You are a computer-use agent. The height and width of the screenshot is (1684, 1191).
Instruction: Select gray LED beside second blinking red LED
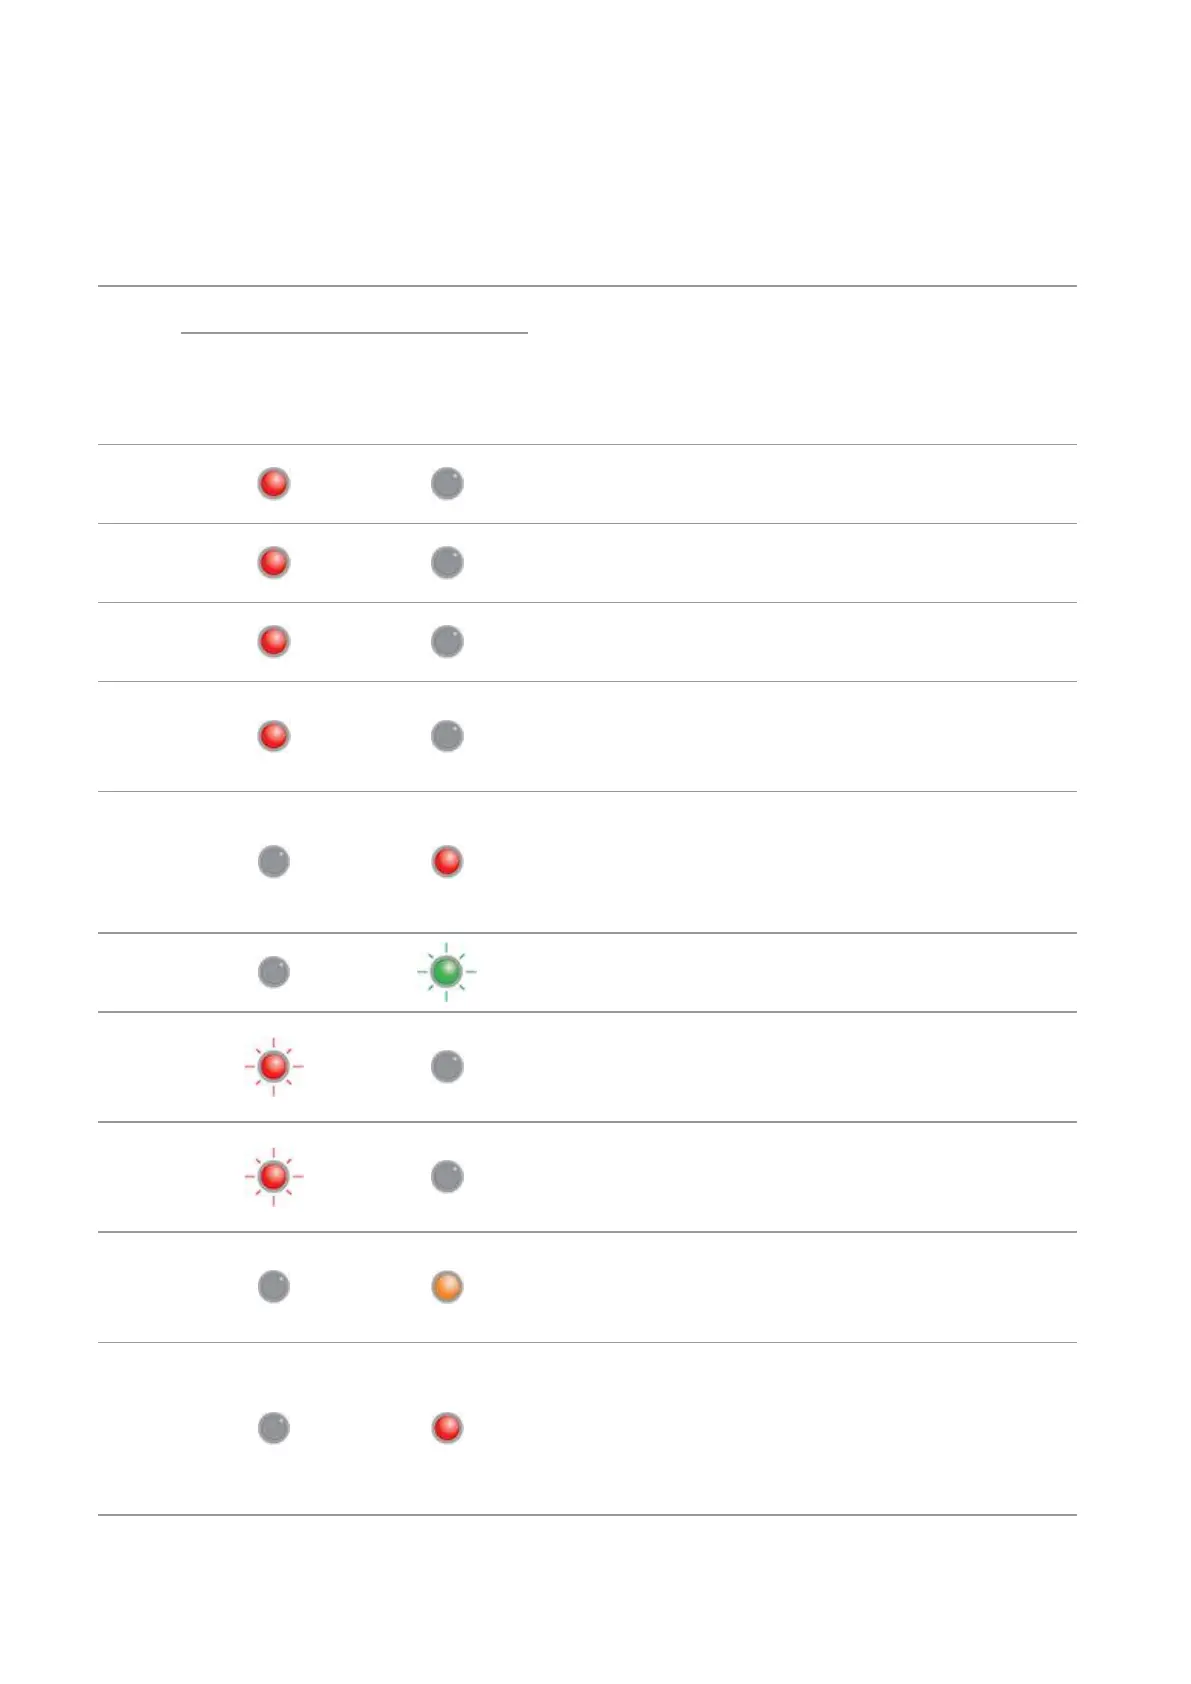pyautogui.click(x=447, y=1176)
